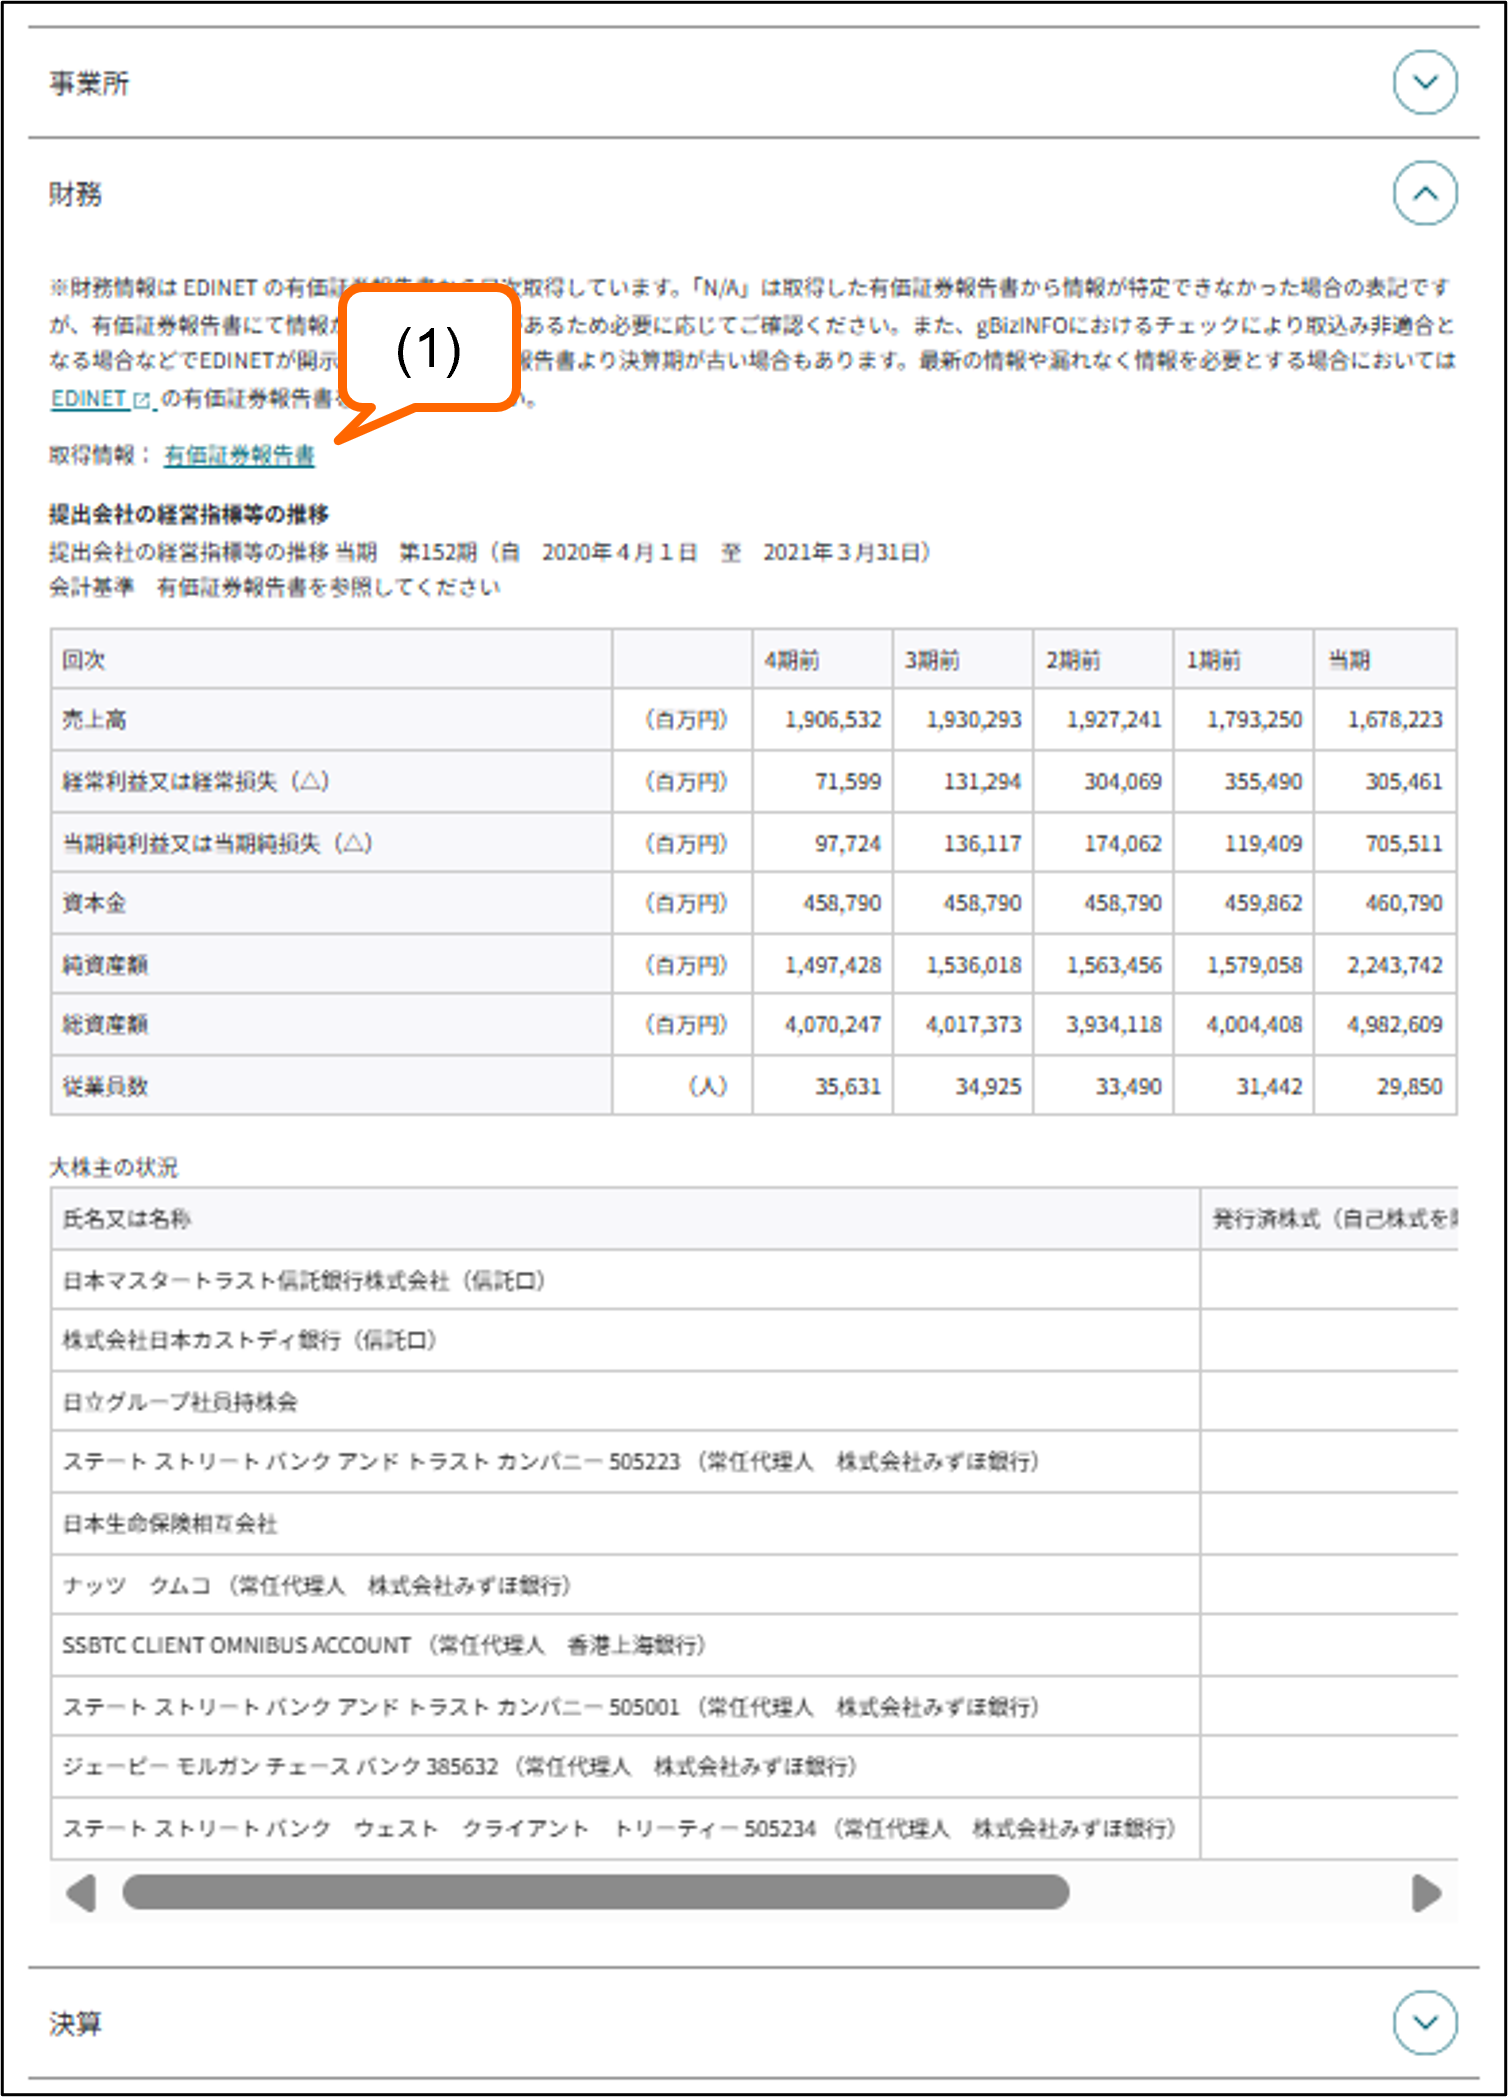The height and width of the screenshot is (2097, 1508).
Task: Click the capital value 460,790
Action: pos(1404,904)
